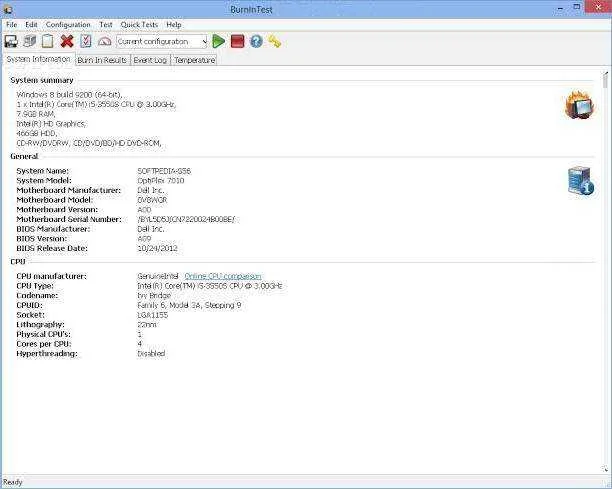This screenshot has height=489, width=612.
Task: Click the CPUID value Family 6, Model 3A
Action: click(x=189, y=305)
